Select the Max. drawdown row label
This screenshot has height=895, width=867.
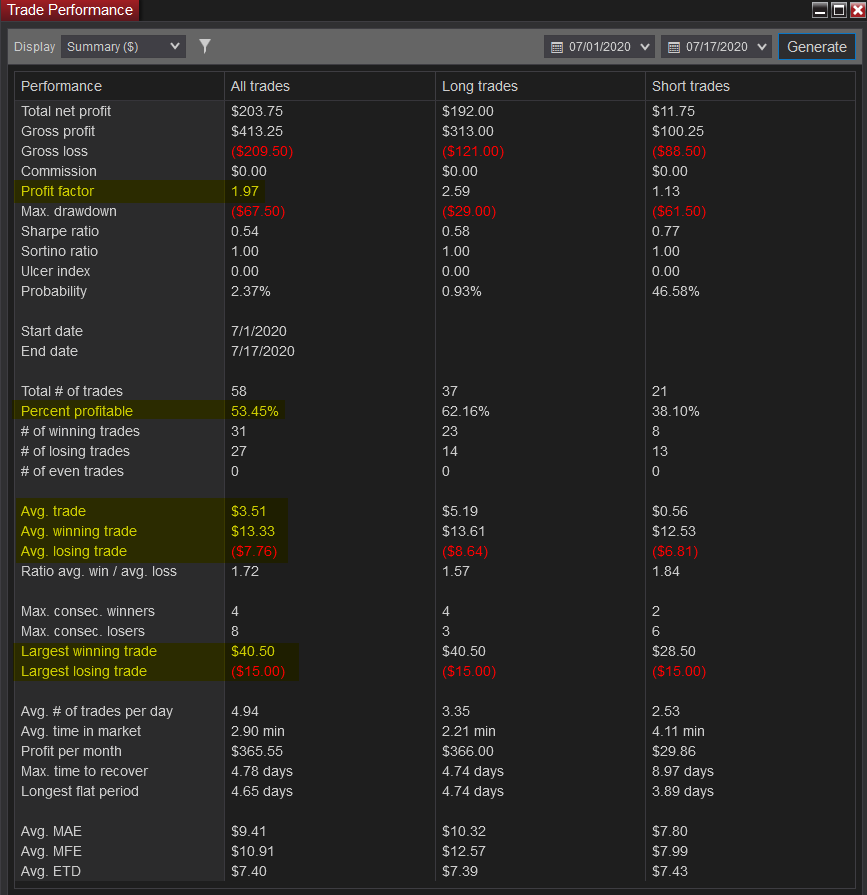68,211
